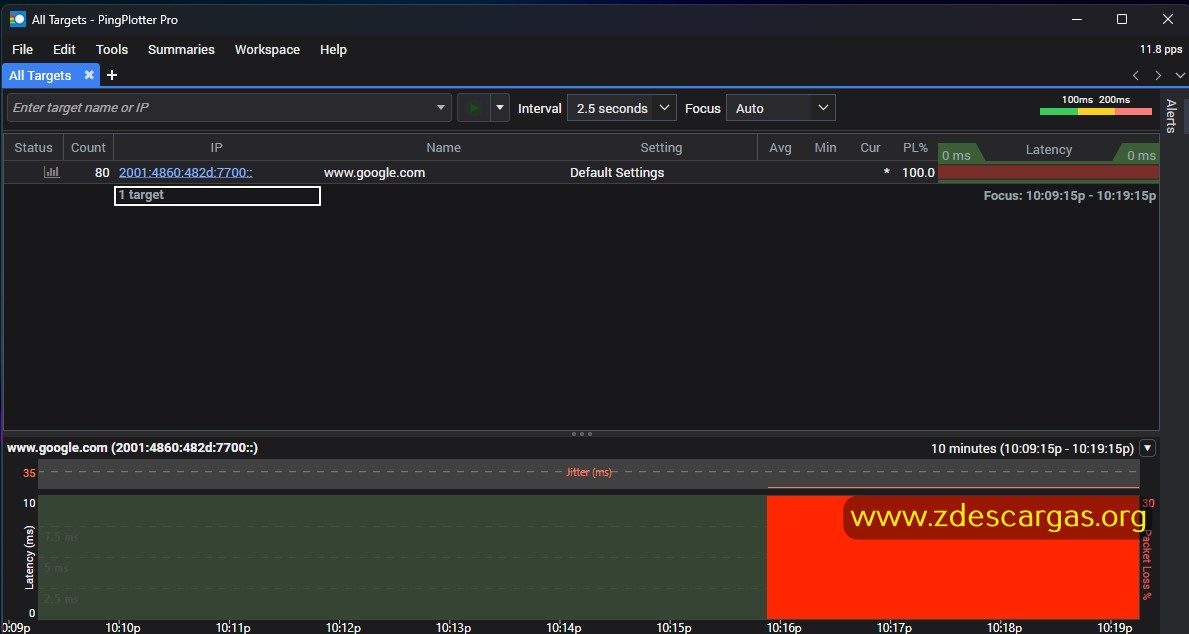This screenshot has height=634, width=1189.
Task: Click the latency color scale legend
Action: point(1096,105)
